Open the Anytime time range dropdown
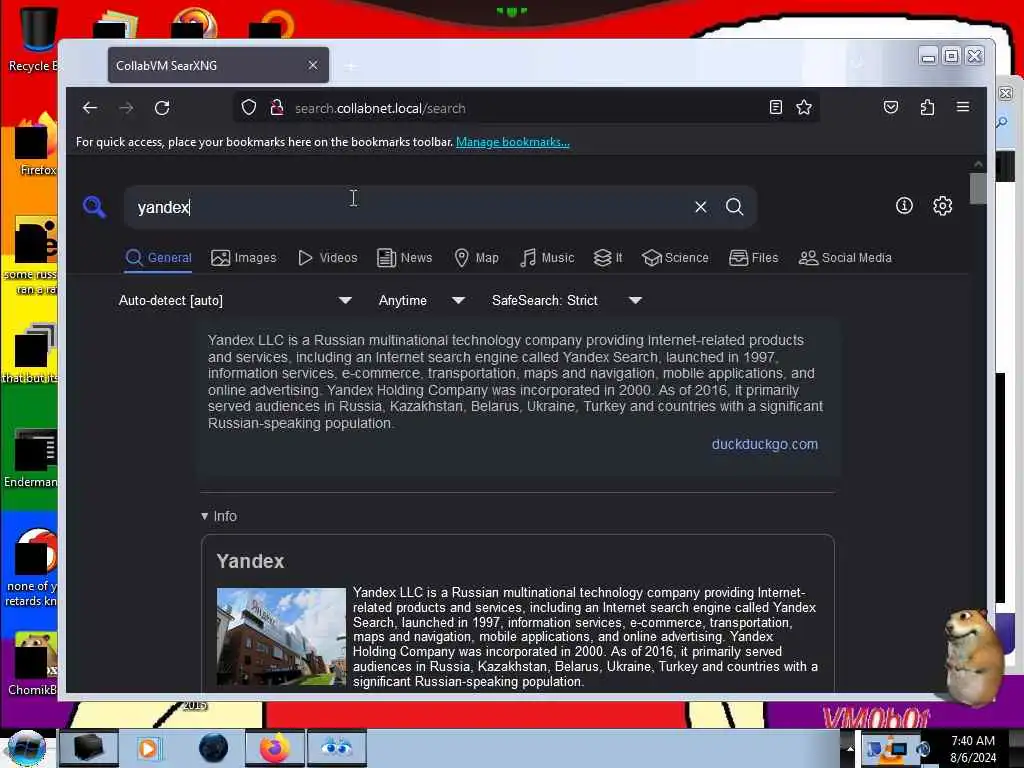Screen dimensions: 1024x768 (x=422, y=300)
